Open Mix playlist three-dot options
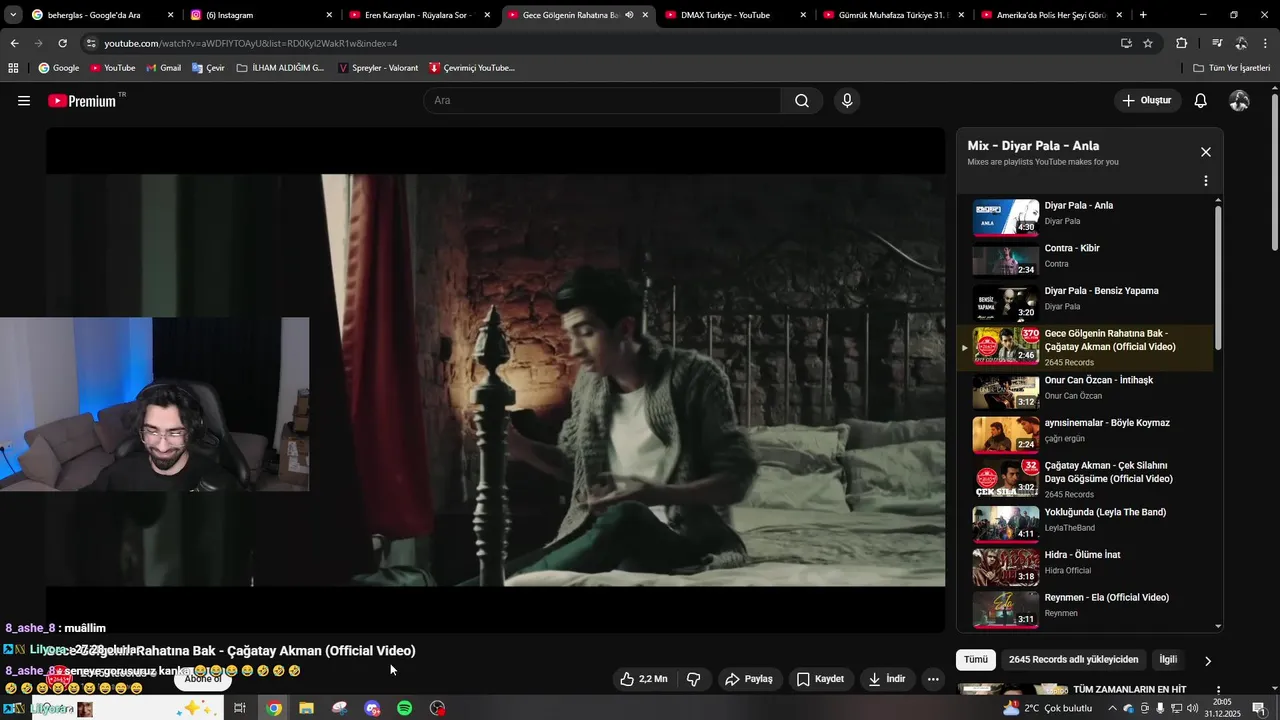 click(1205, 181)
